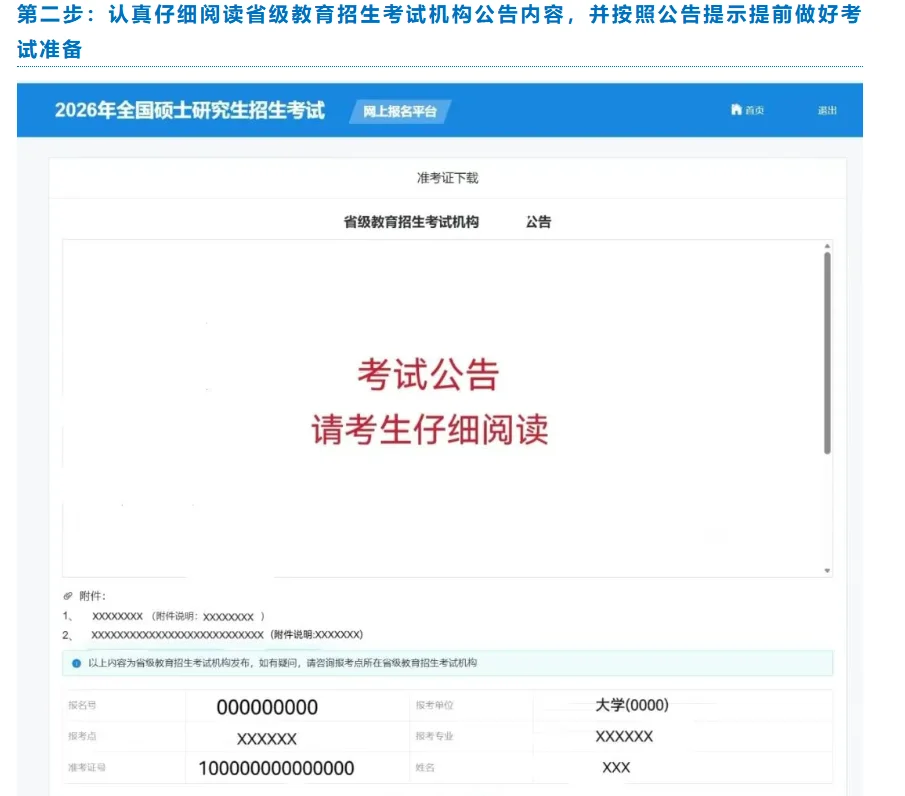Click the 准考证号 field value
The image size is (905, 796).
coord(275,768)
